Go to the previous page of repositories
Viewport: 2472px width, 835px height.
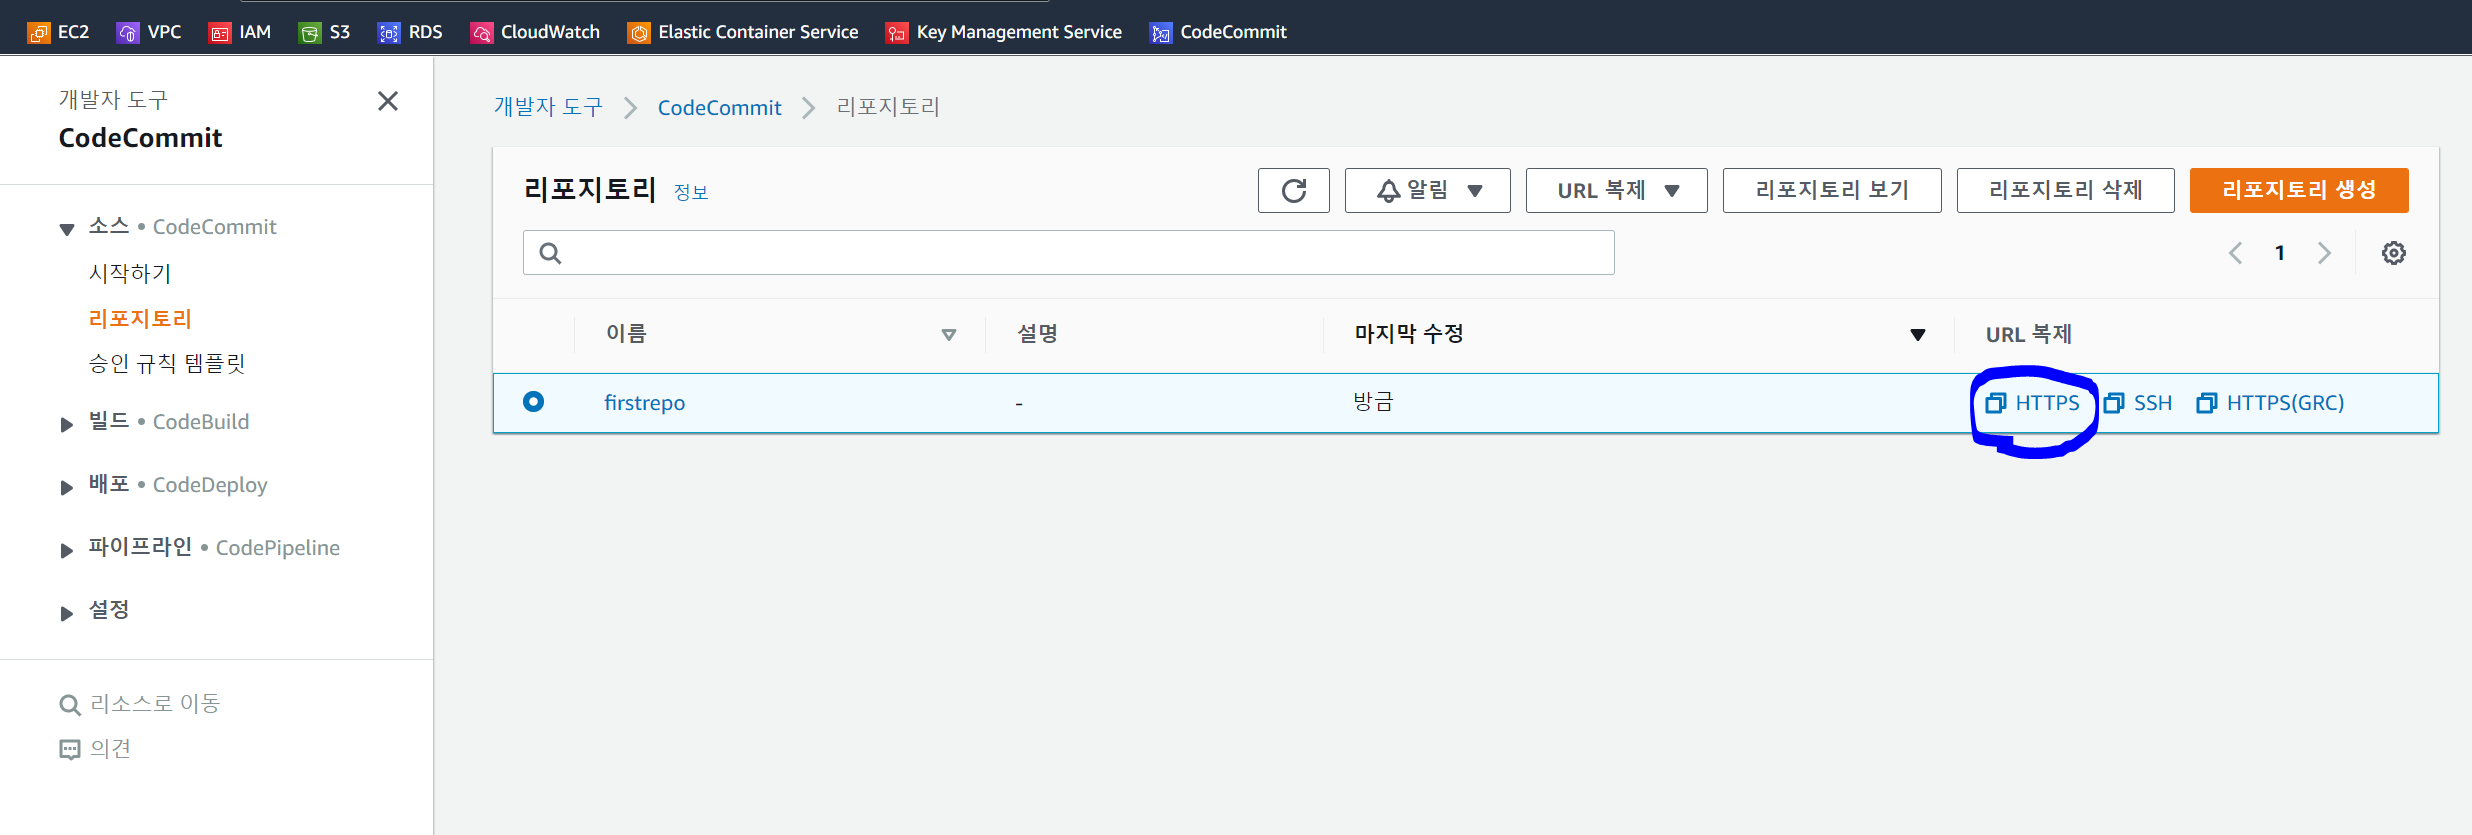[2236, 253]
